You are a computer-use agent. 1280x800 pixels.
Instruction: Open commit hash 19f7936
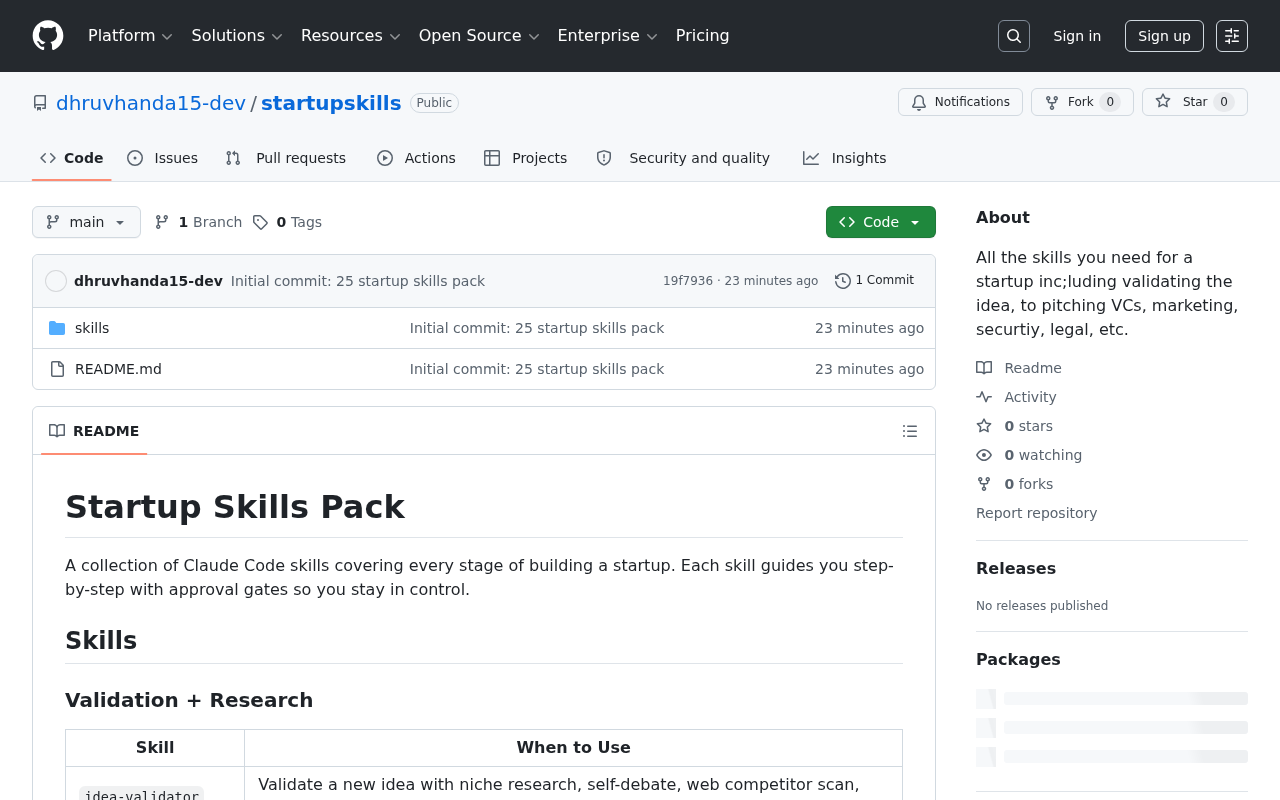pyautogui.click(x=688, y=281)
